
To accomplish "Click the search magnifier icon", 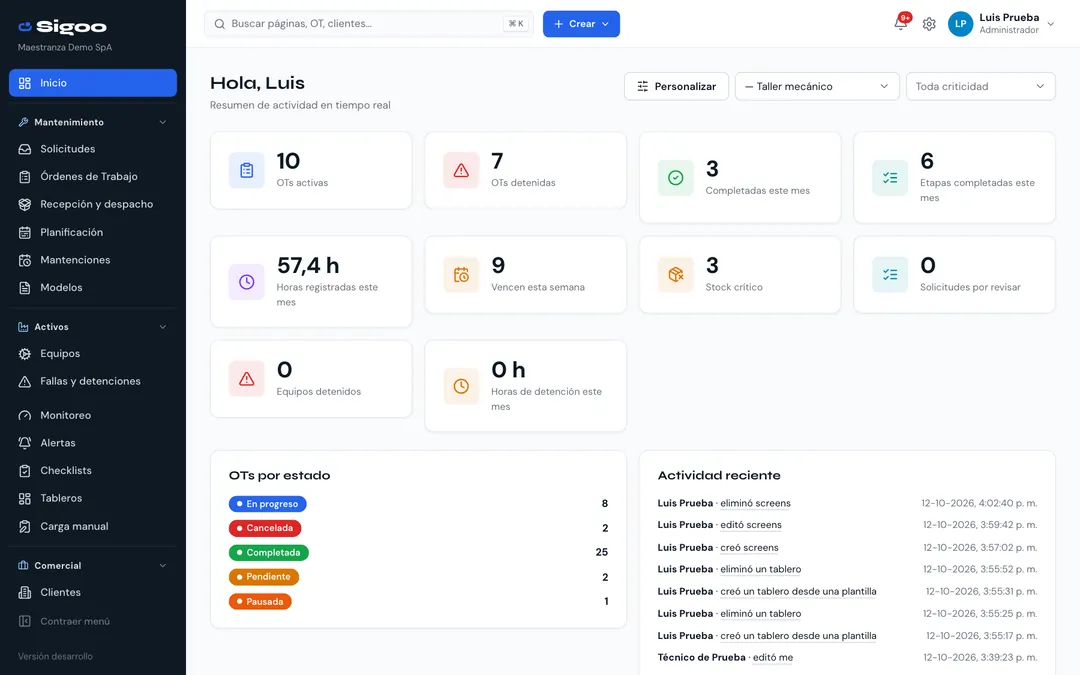I will pyautogui.click(x=220, y=24).
